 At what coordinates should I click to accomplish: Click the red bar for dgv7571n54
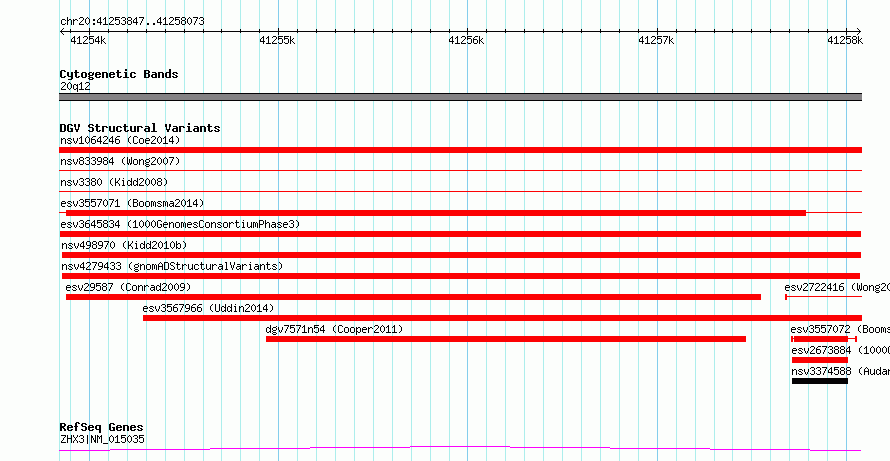(506, 339)
